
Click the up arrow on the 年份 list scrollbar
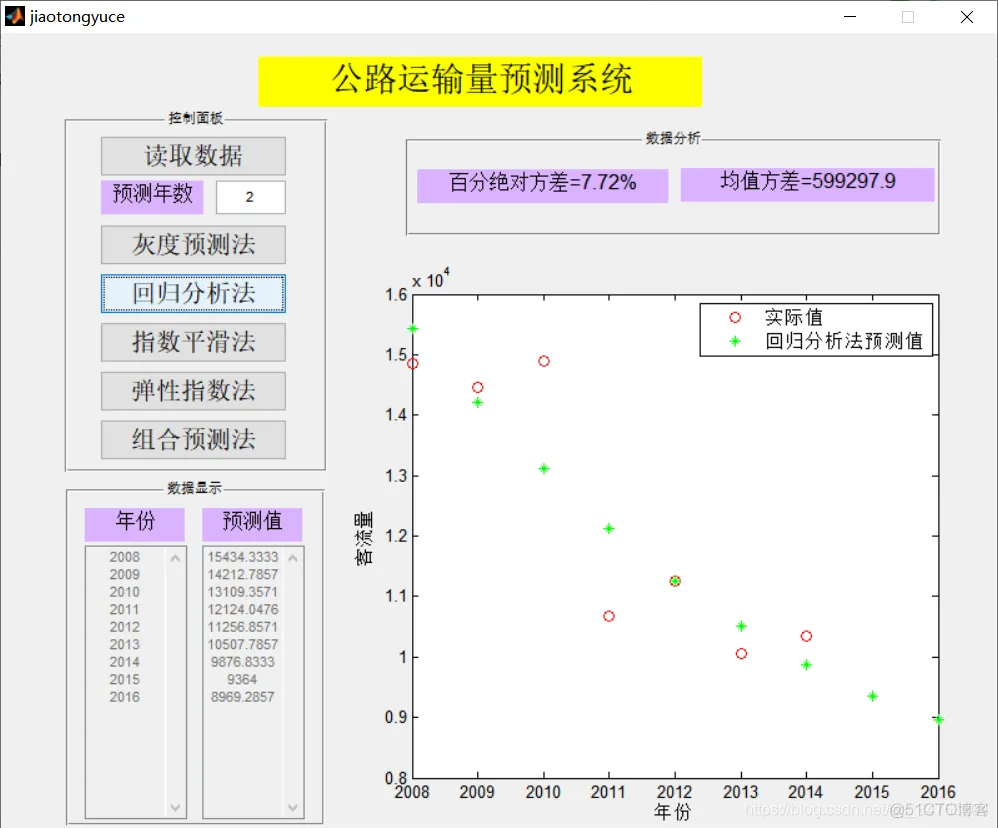pos(177,556)
